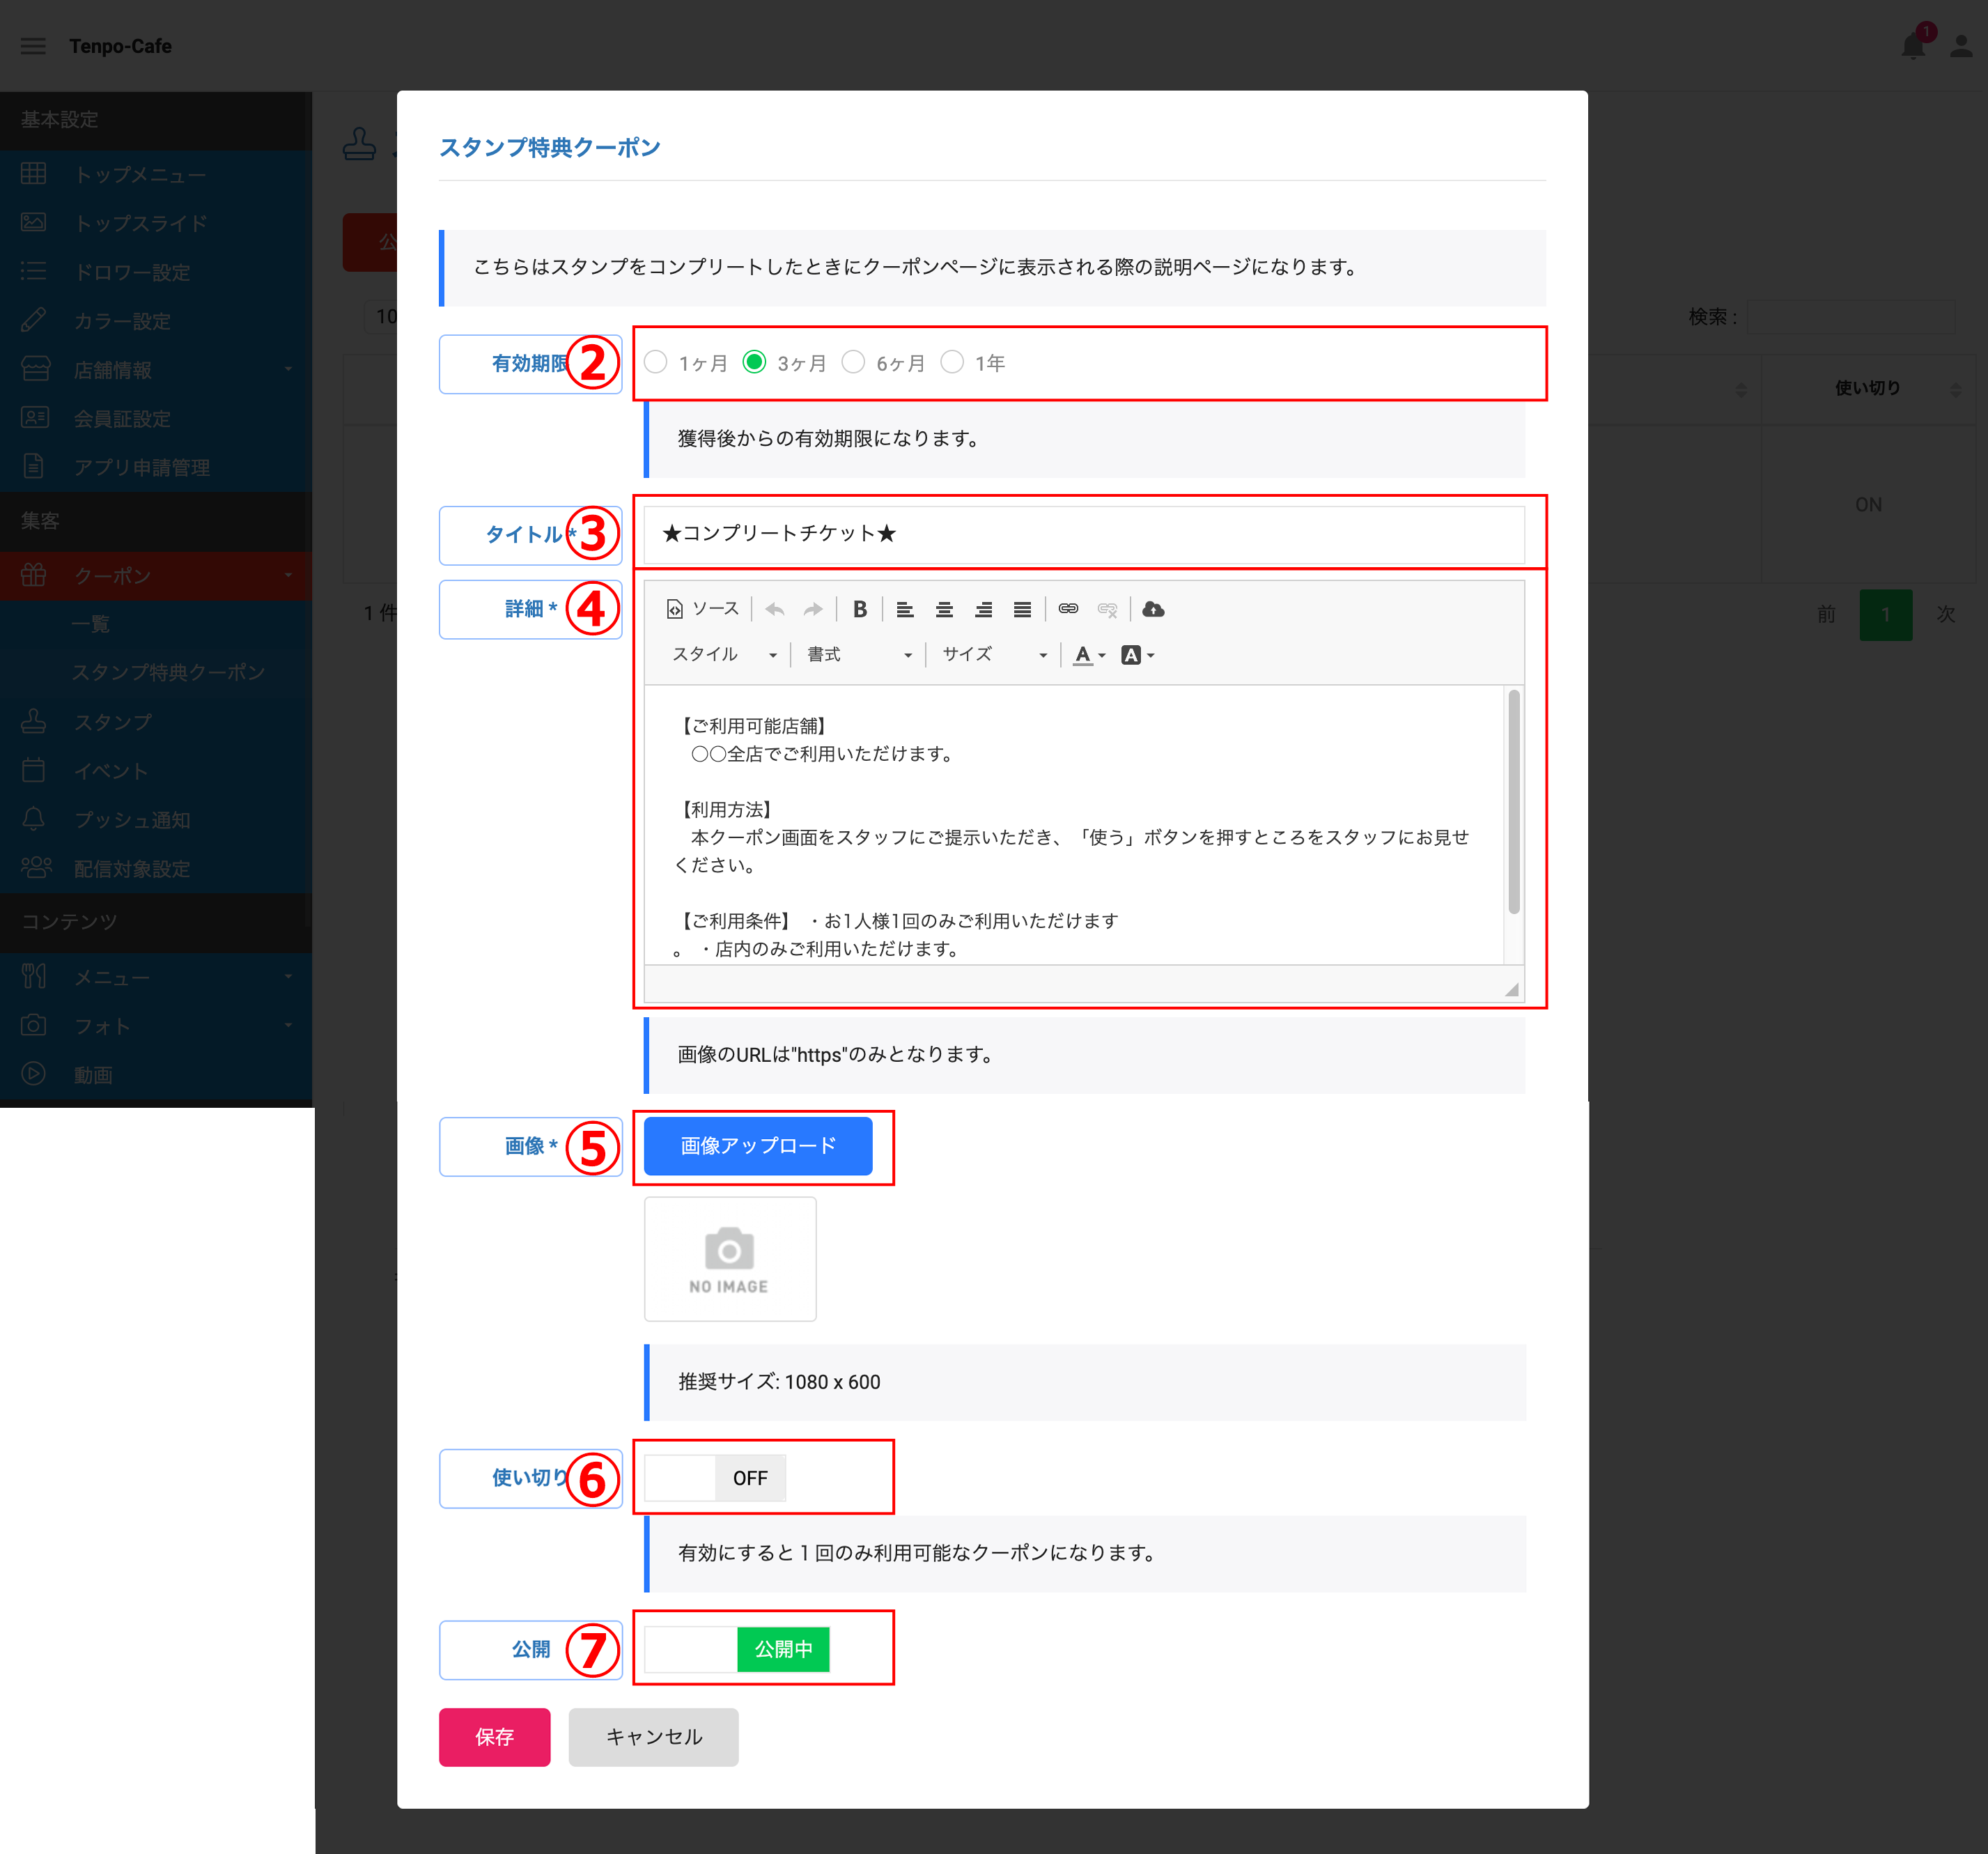Screen dimensions: 1988x1854
Task: Click the スタンプ stamp icon in the sidebar
Action: pos(33,721)
